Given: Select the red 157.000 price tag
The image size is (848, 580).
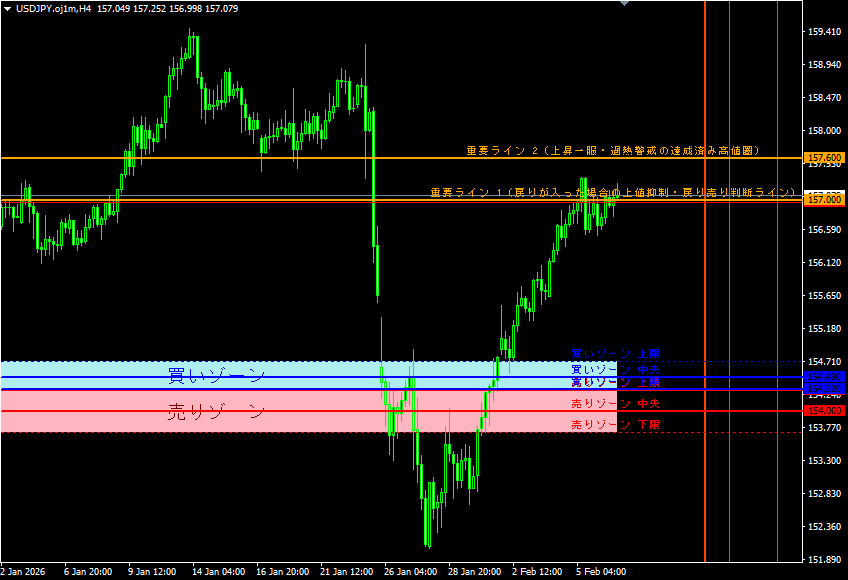Looking at the screenshot, I should [824, 200].
